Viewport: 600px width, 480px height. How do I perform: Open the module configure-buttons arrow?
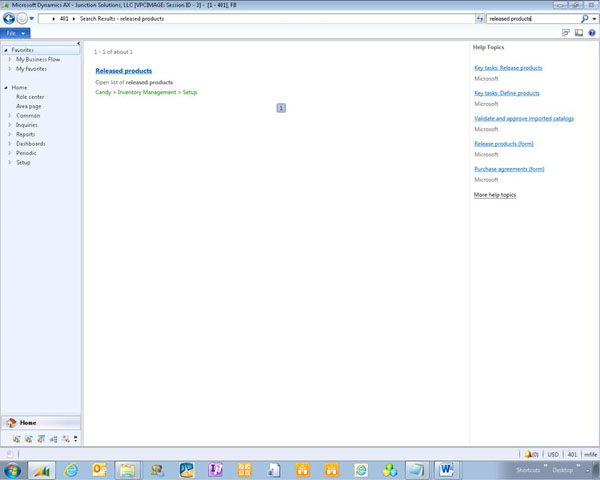pos(75,439)
